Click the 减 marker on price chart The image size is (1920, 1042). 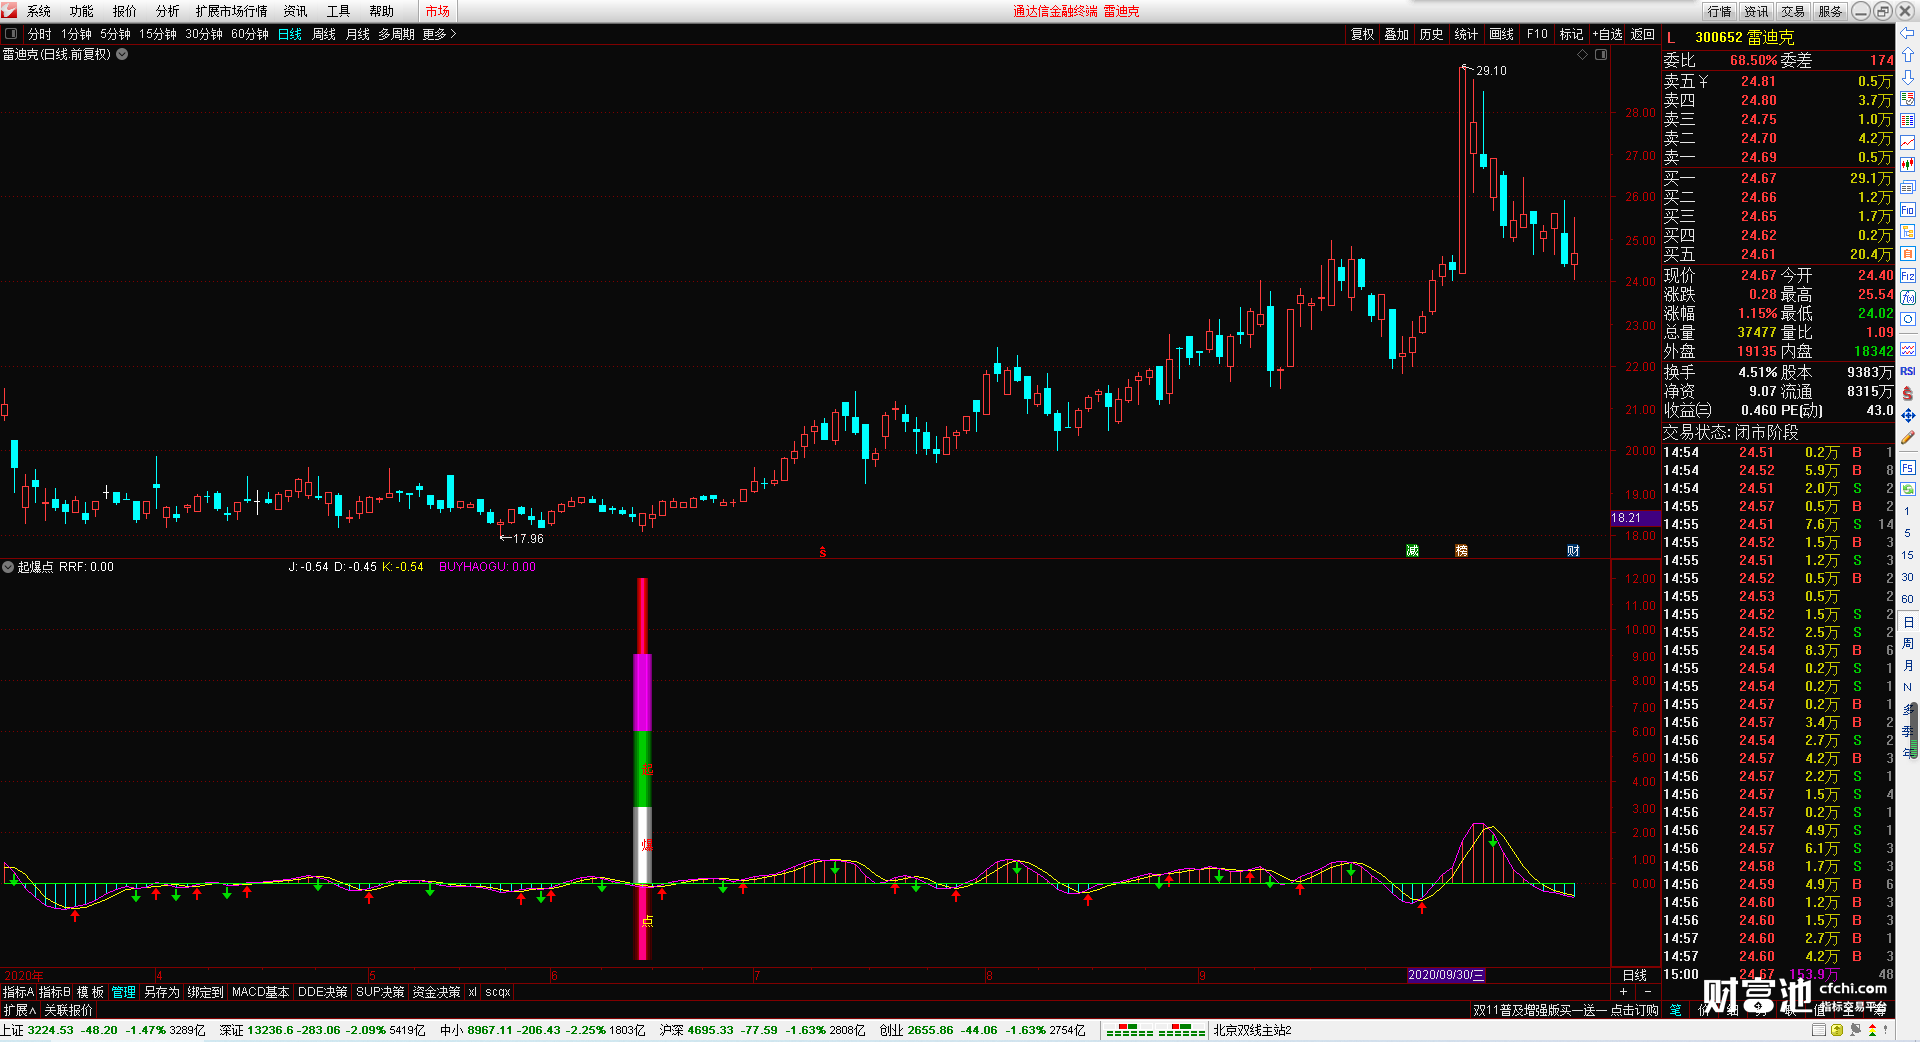pos(1412,551)
